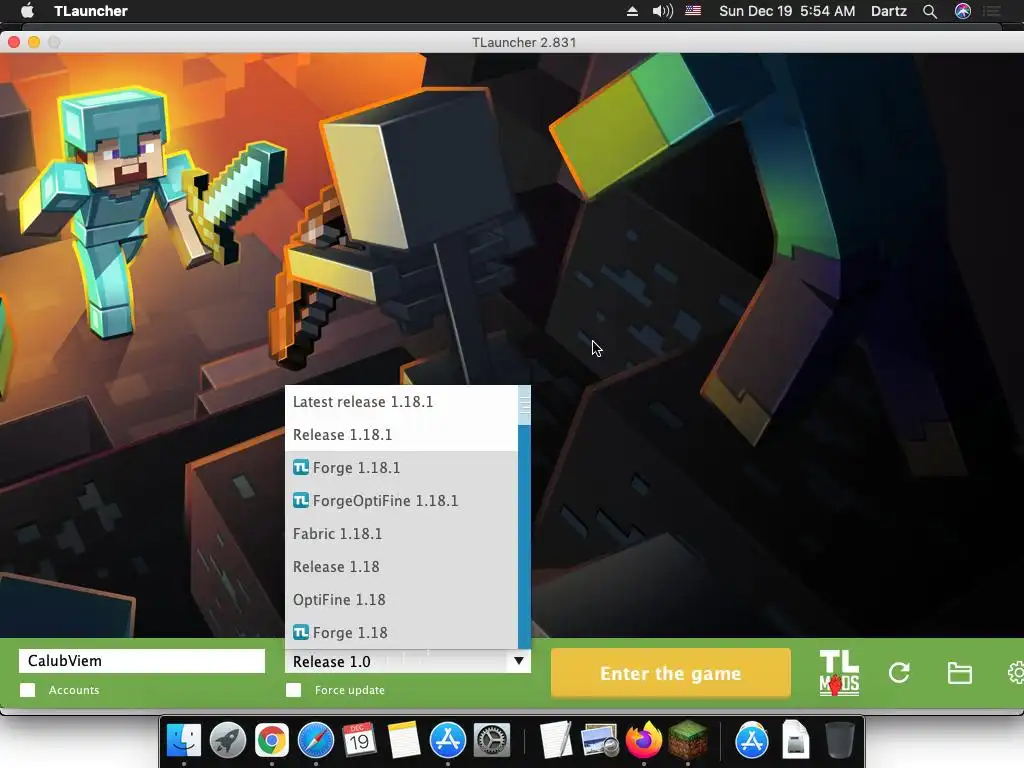Open the App Store icon beside Minecraft in Dock

click(752, 741)
